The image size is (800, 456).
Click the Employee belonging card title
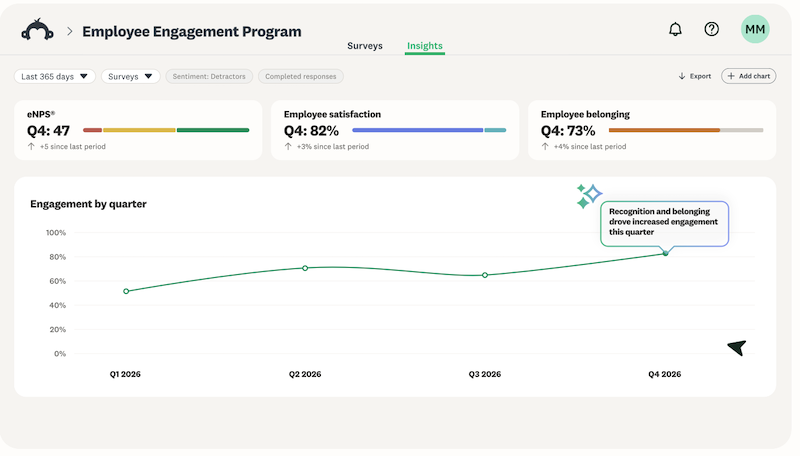585,114
